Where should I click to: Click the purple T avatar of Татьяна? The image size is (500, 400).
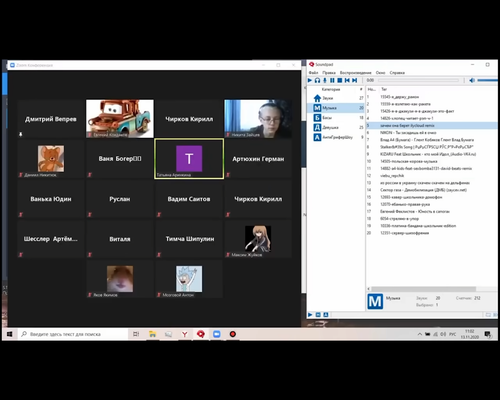pos(189,159)
